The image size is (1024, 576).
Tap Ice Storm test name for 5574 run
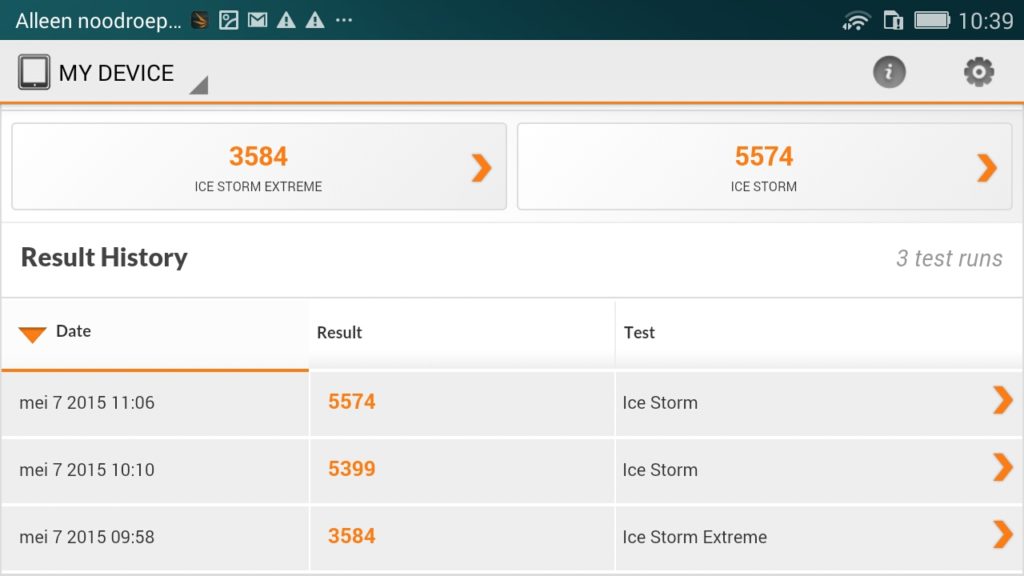click(660, 403)
